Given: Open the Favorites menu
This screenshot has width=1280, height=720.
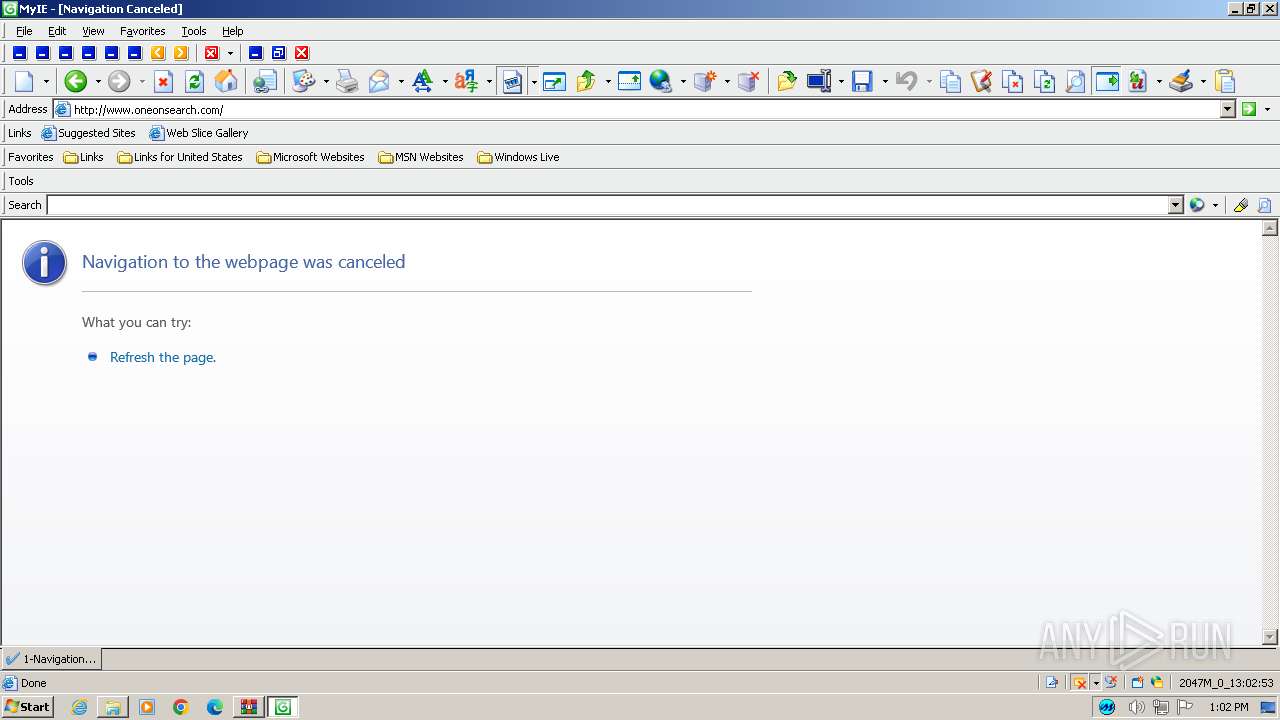Looking at the screenshot, I should (x=143, y=31).
